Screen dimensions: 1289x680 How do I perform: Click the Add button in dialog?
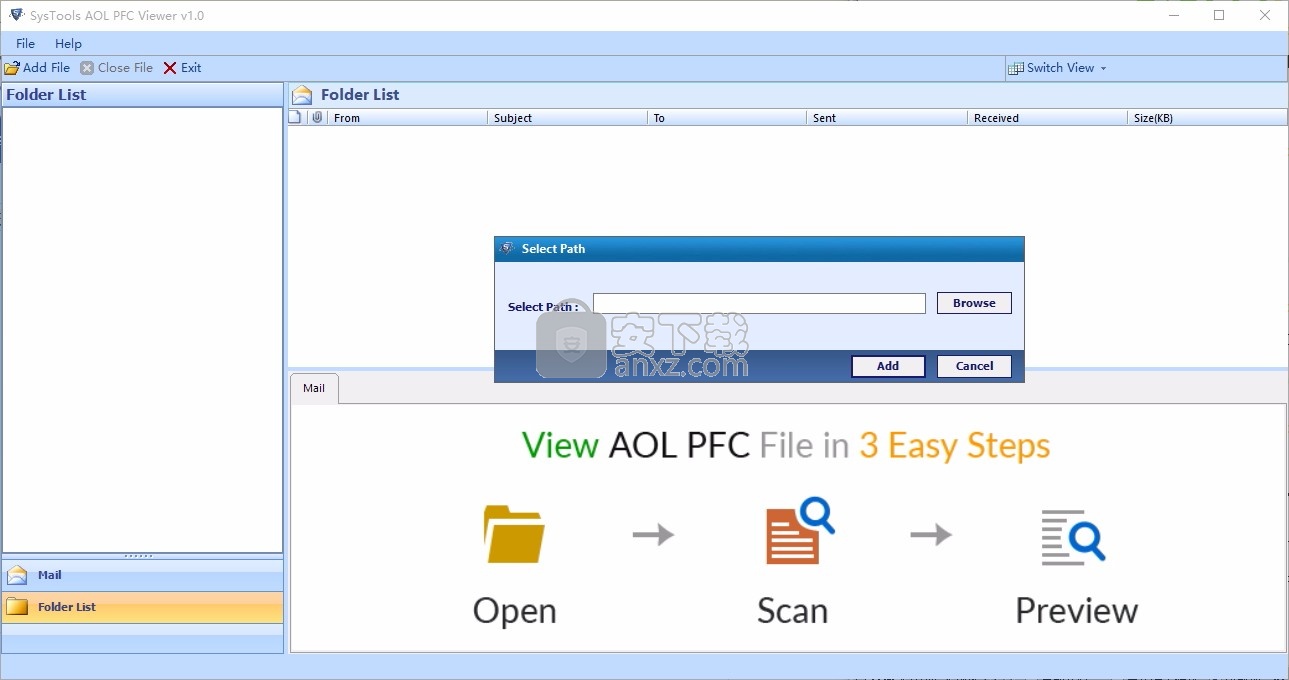888,366
